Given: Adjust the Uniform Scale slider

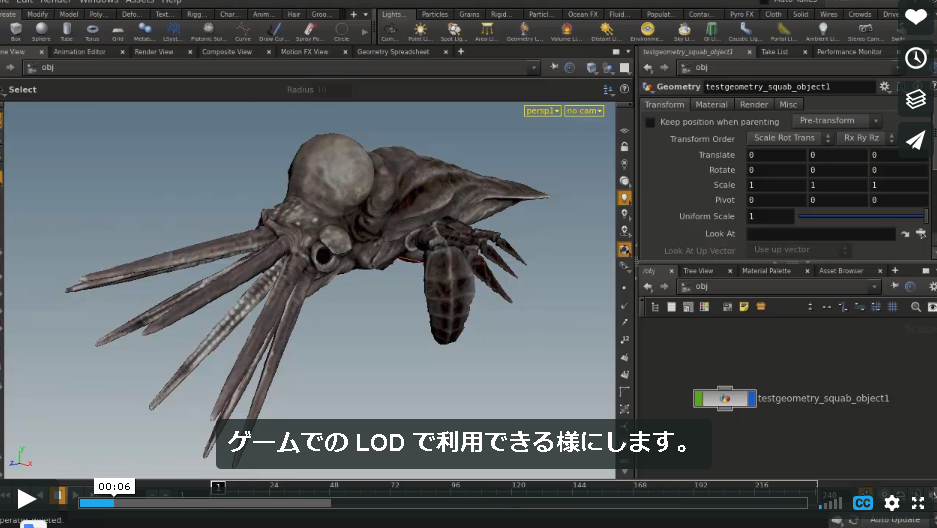Looking at the screenshot, I should click(x=862, y=216).
